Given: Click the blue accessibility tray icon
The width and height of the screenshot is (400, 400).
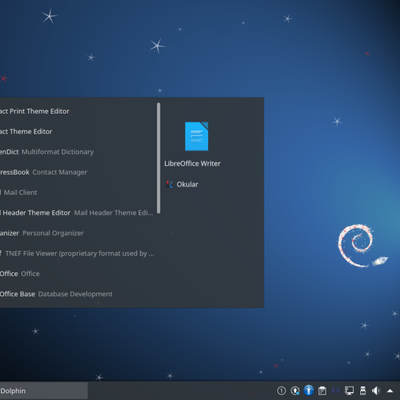Looking at the screenshot, I should [x=309, y=390].
